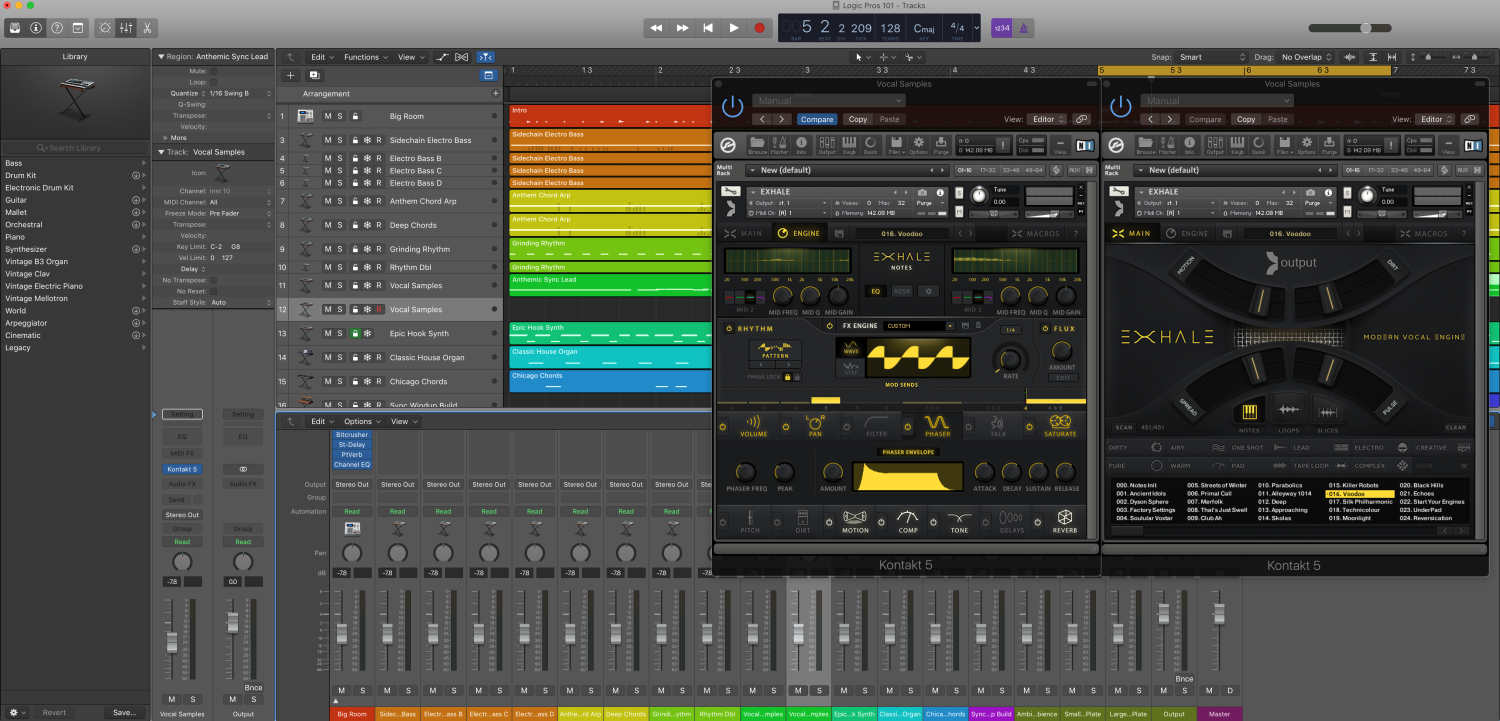Open the Snap Smart dropdown
Screen dimensions: 1500x721
tap(1212, 57)
